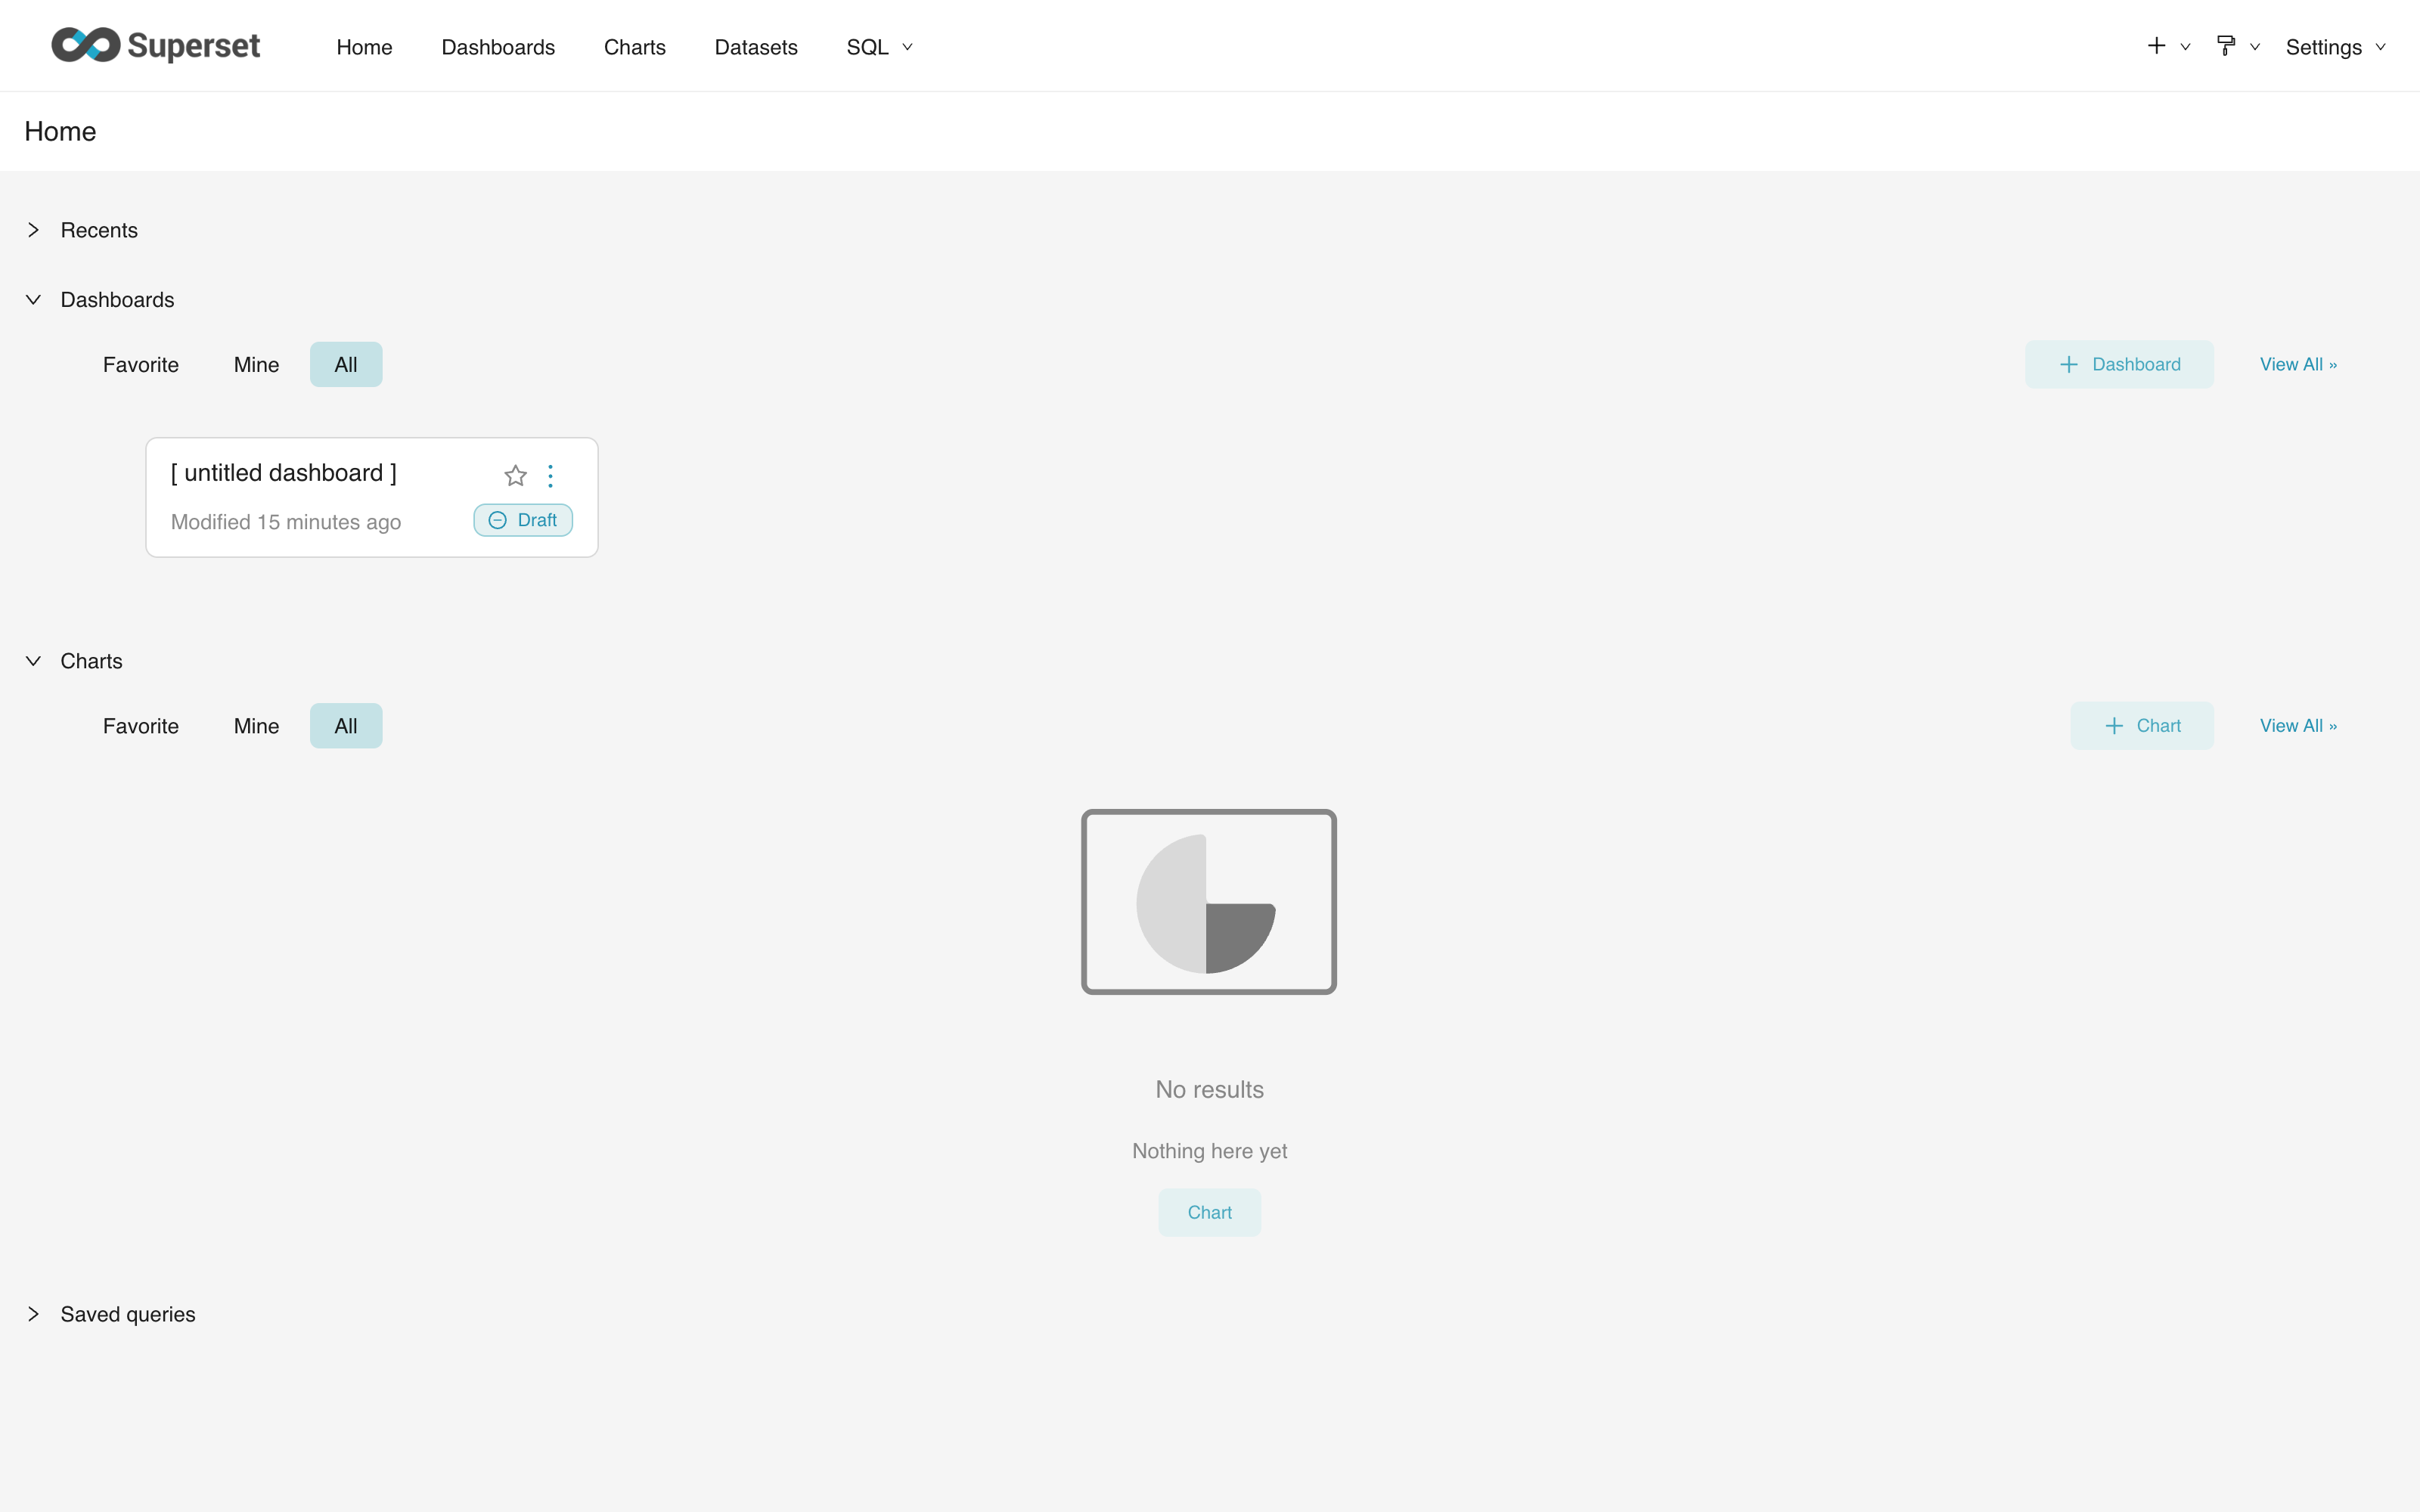Follow View All link for Dashboards
This screenshot has width=2420, height=1512.
2298,364
